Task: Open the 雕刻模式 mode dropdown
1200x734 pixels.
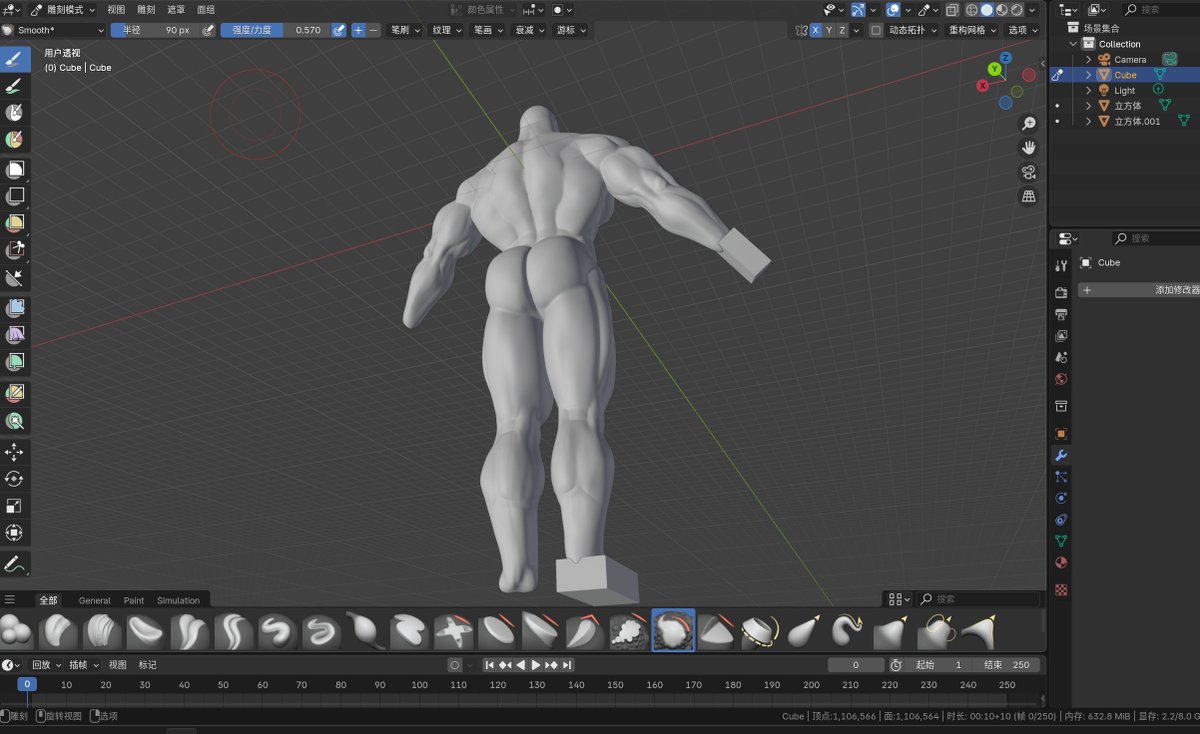Action: [x=63, y=9]
